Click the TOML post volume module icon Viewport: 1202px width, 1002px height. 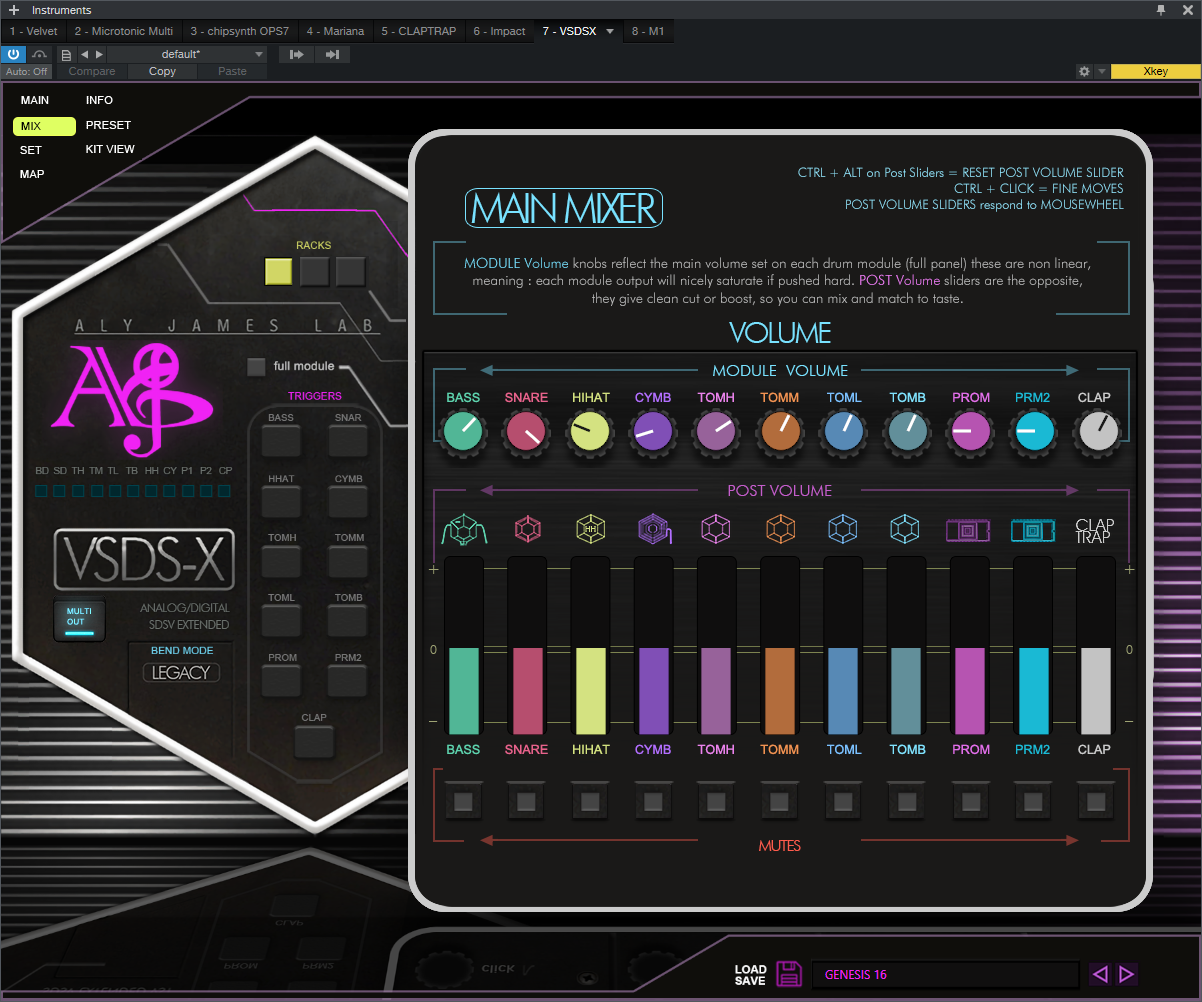[x=843, y=529]
